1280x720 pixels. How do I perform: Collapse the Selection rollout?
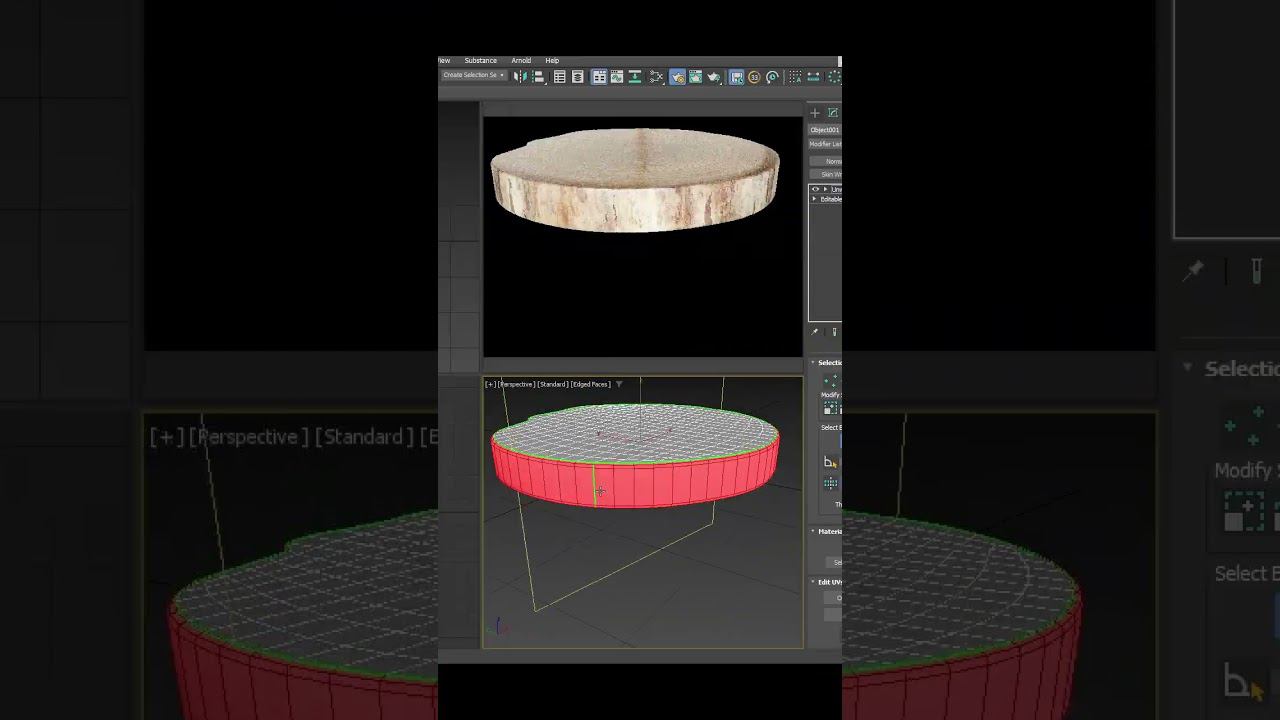coord(813,362)
